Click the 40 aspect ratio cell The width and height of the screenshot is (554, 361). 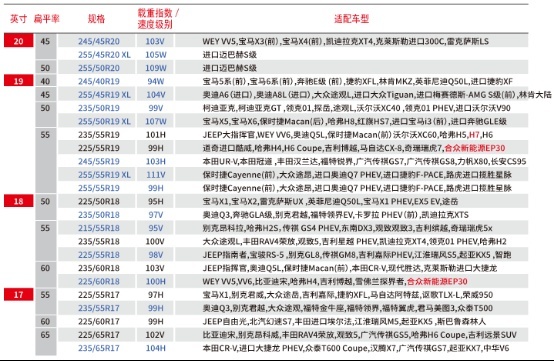[45, 81]
